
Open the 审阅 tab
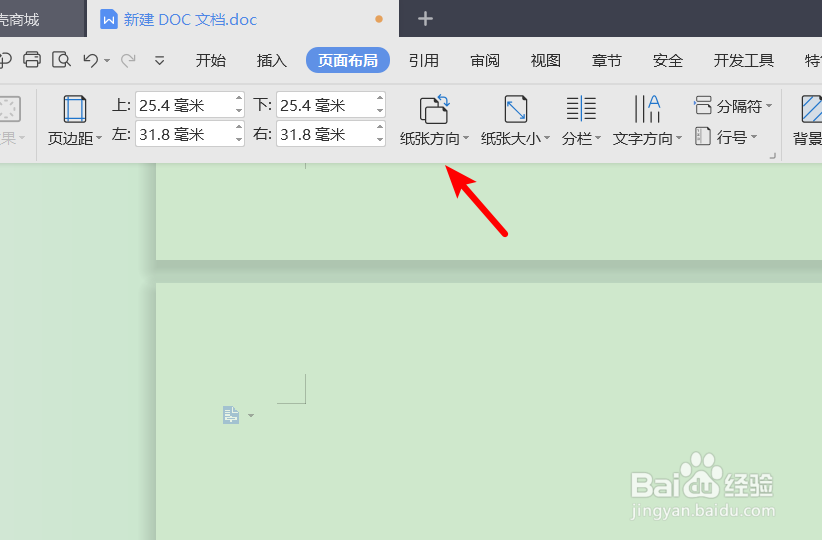(x=485, y=61)
